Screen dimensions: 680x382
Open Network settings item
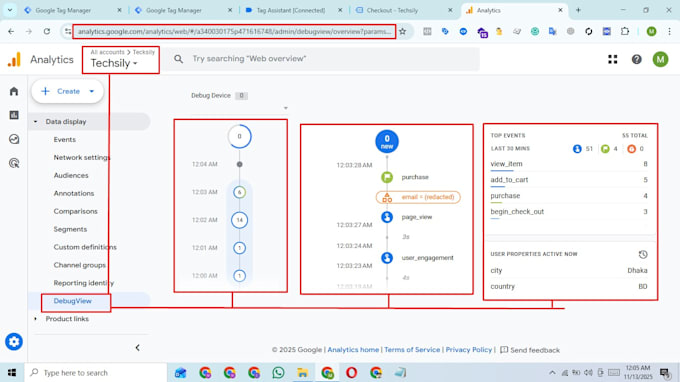(x=82, y=157)
